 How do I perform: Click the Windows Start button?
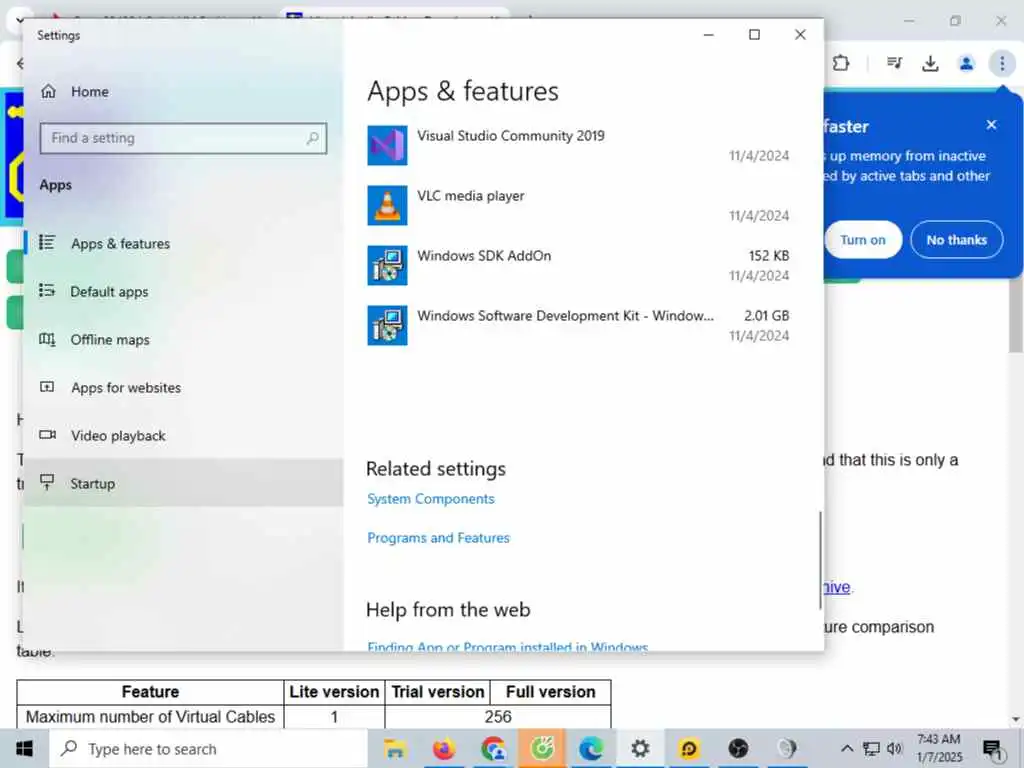24,748
